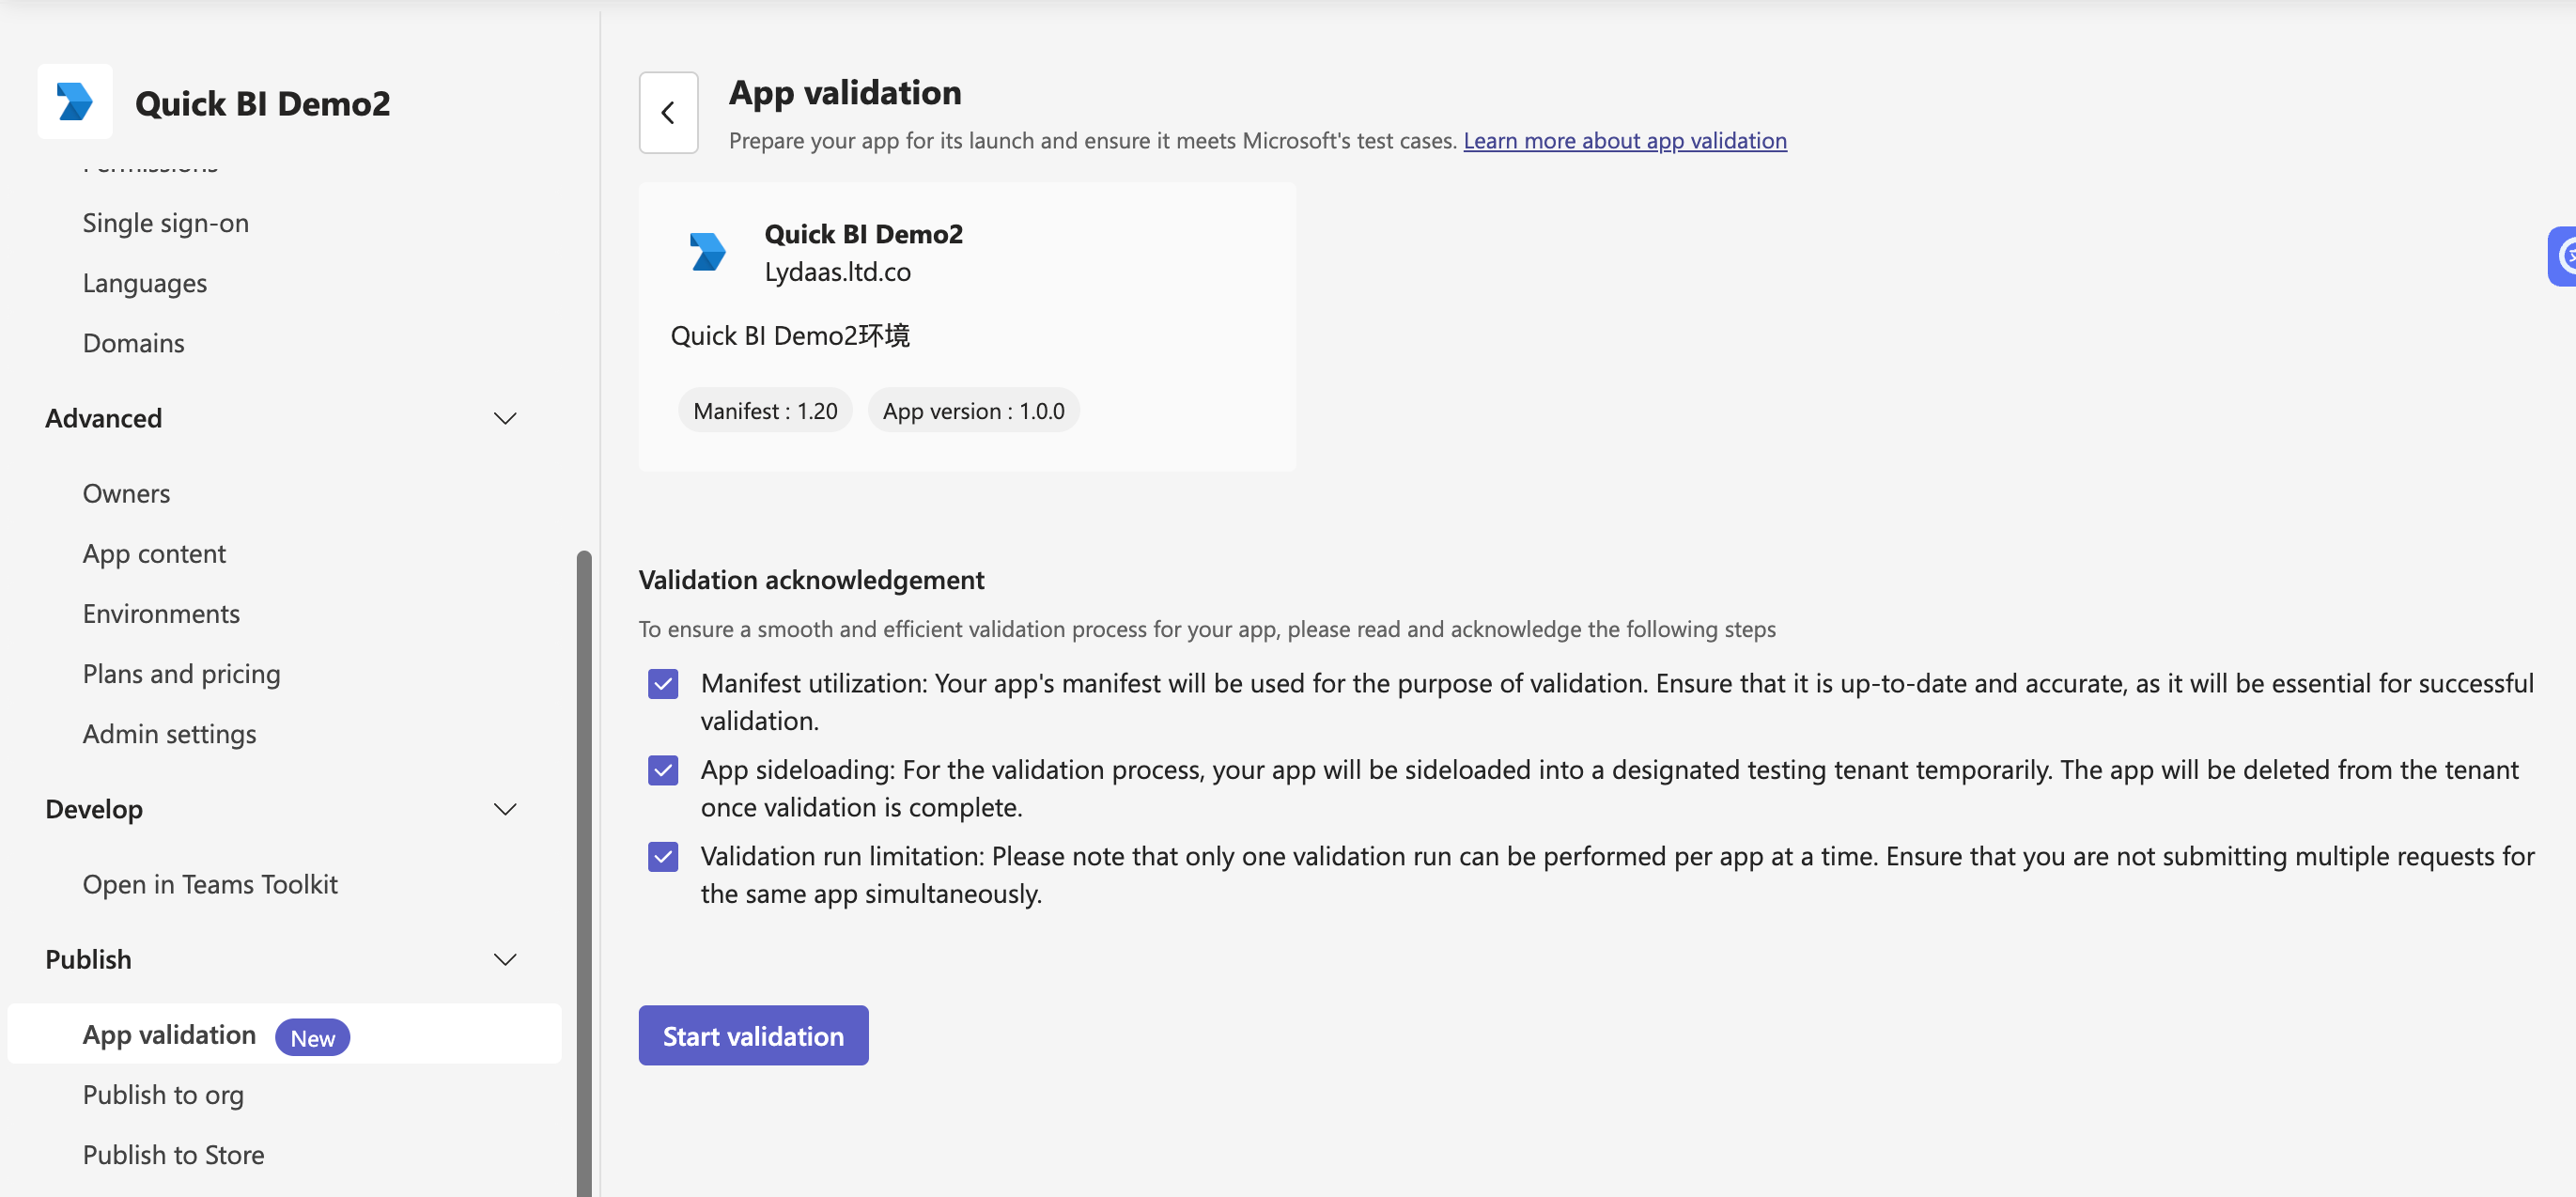This screenshot has height=1197, width=2576.
Task: Go to Publish to Store
Action: point(174,1155)
